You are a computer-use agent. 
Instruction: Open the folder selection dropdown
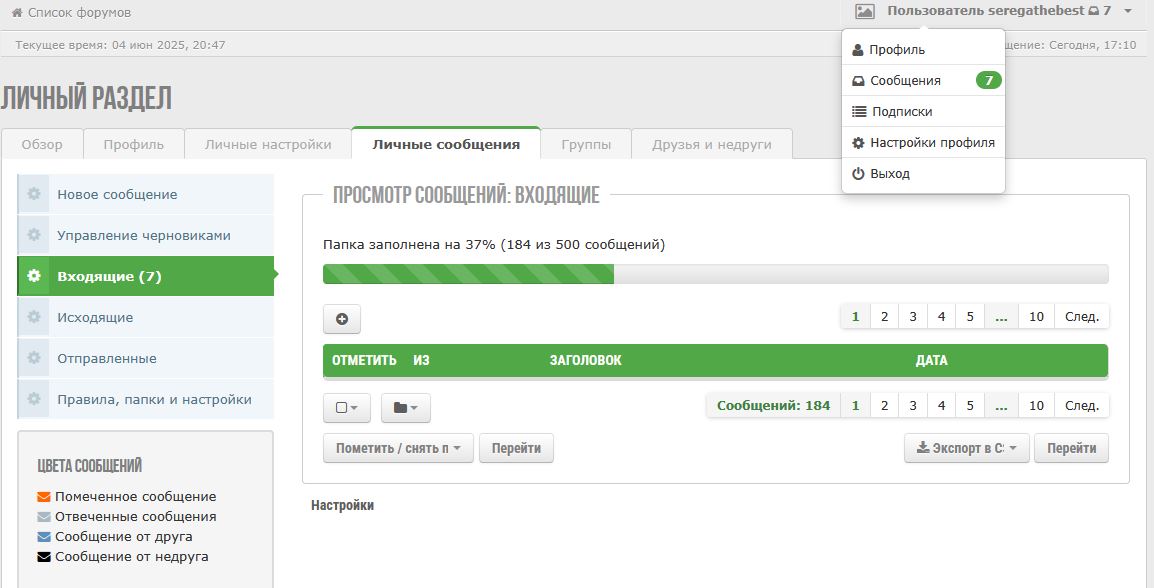(405, 408)
